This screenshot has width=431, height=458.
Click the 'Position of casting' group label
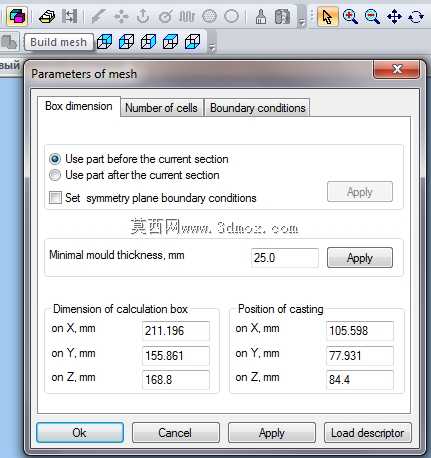[x=281, y=309]
